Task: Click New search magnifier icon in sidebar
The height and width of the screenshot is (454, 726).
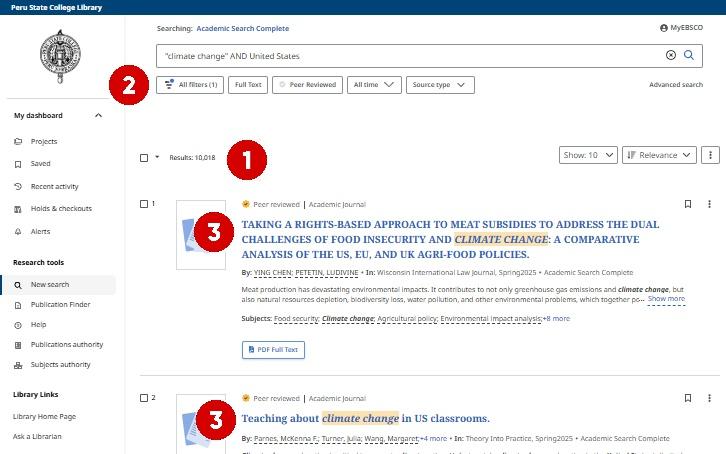Action: coord(18,285)
